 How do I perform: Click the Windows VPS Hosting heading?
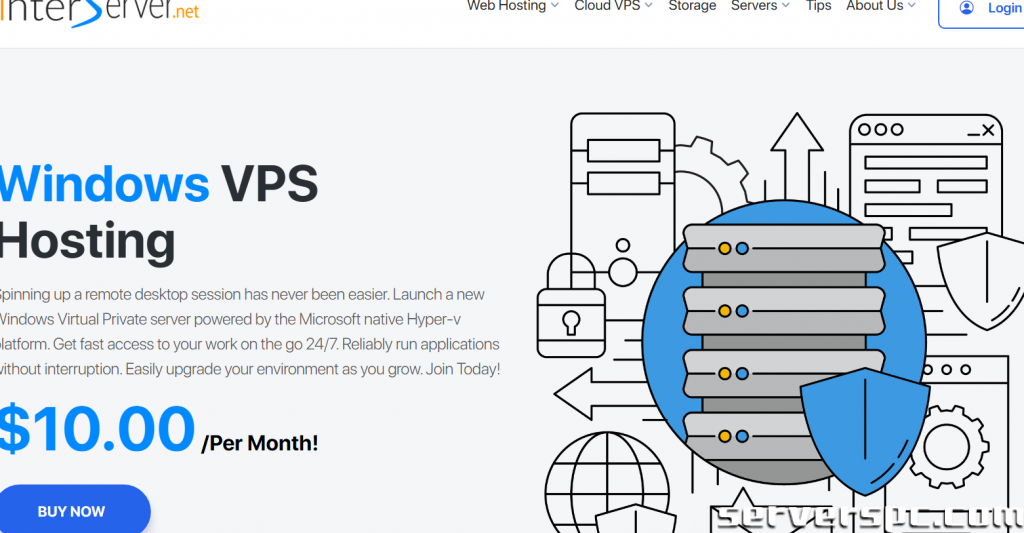(x=158, y=211)
